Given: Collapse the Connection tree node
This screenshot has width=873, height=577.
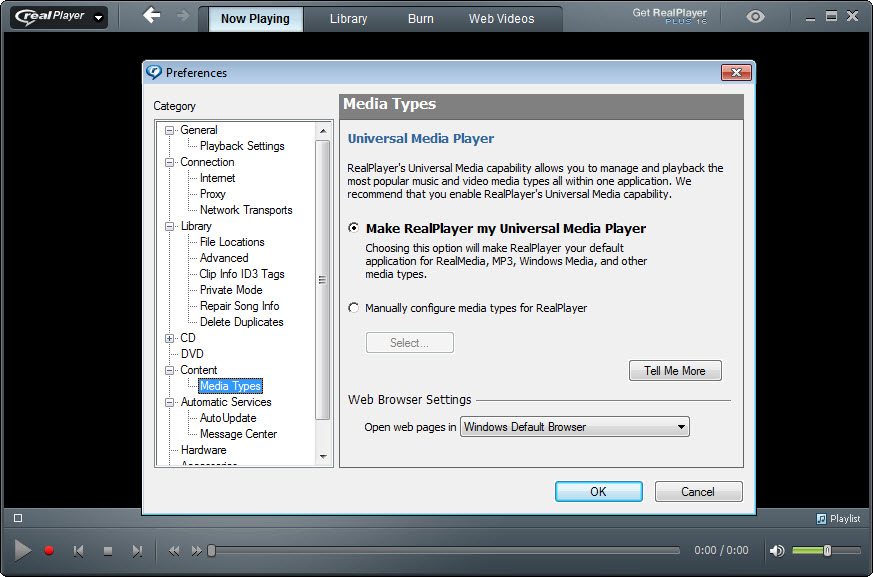Looking at the screenshot, I should (x=169, y=163).
